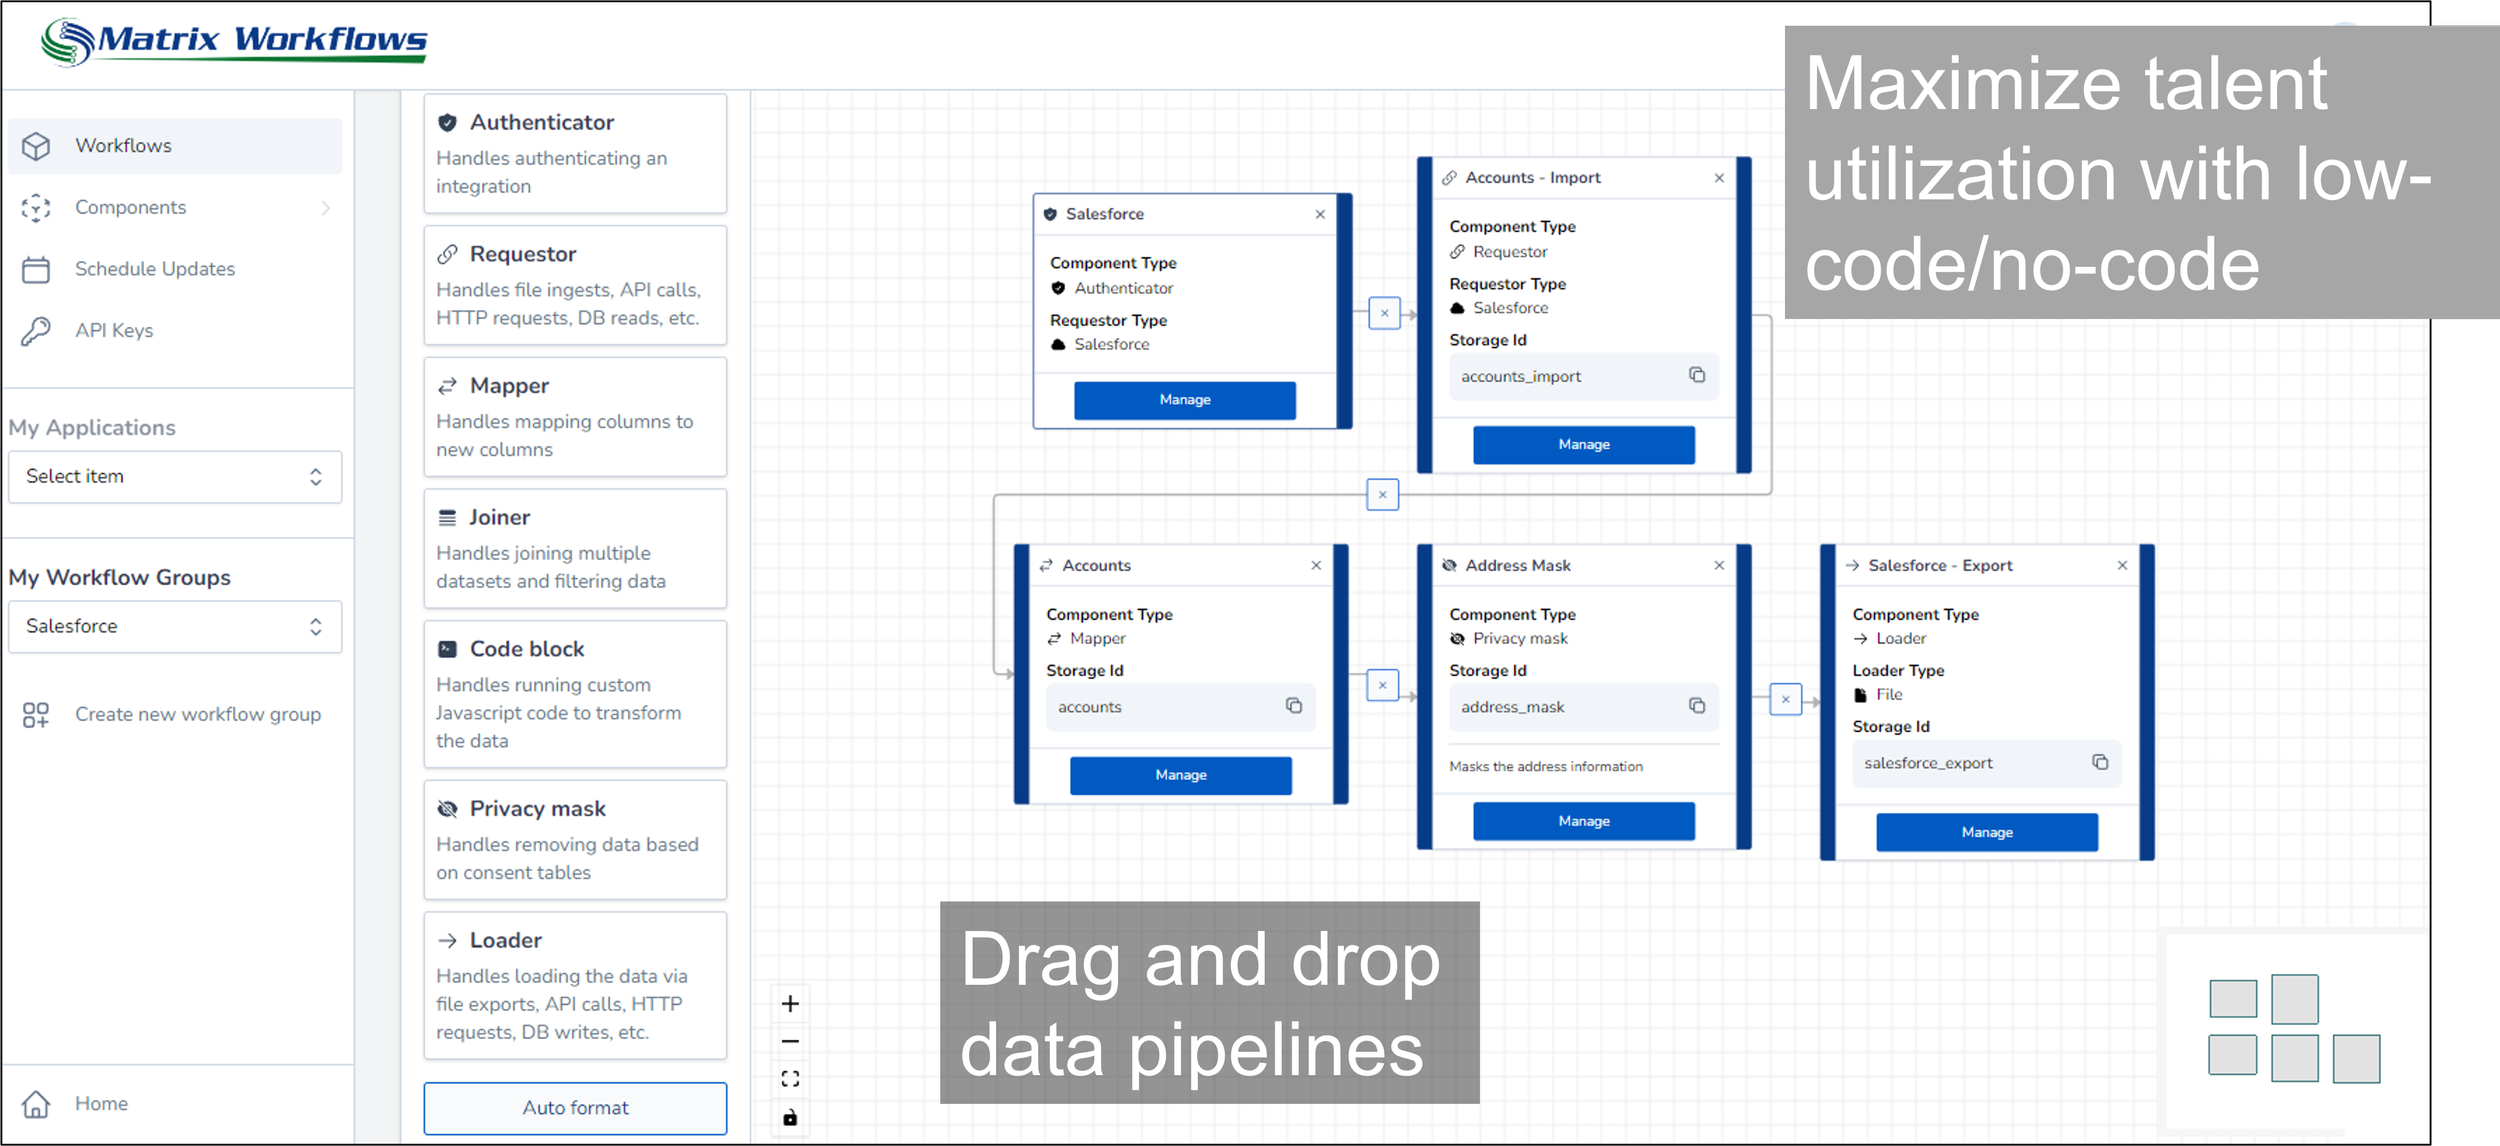
Task: Click Create new workflow group
Action: pyautogui.click(x=197, y=715)
